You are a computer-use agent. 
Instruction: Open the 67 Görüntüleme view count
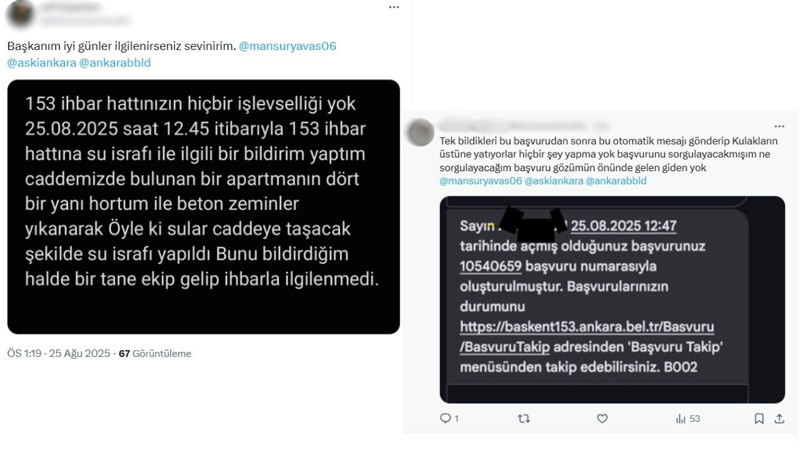click(155, 354)
